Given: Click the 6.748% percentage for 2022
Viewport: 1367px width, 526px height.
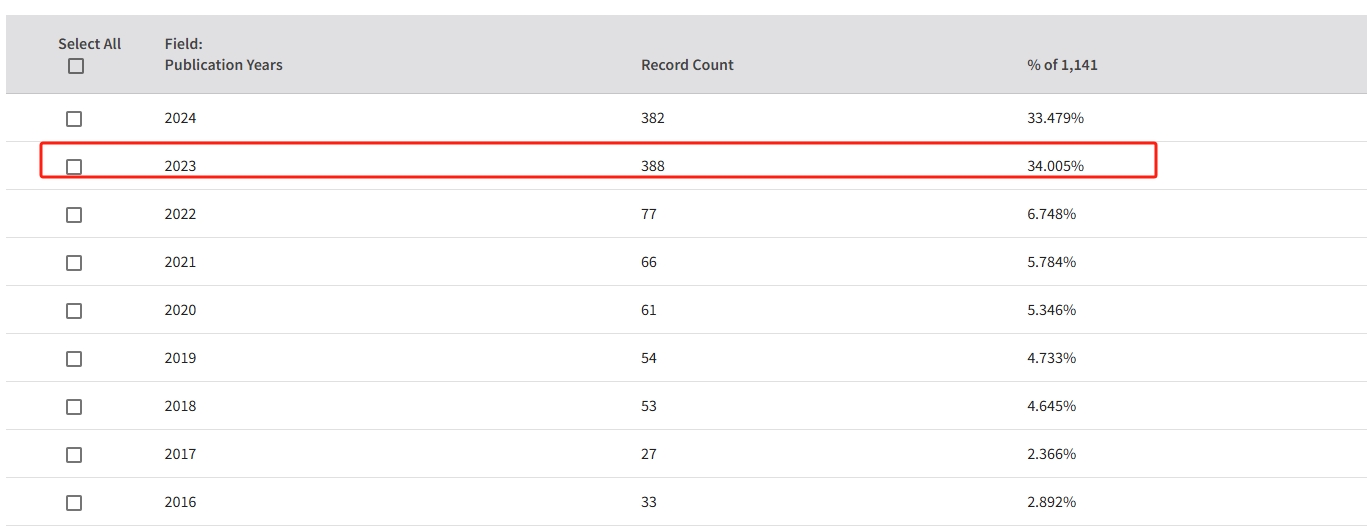Looking at the screenshot, I should point(1051,214).
